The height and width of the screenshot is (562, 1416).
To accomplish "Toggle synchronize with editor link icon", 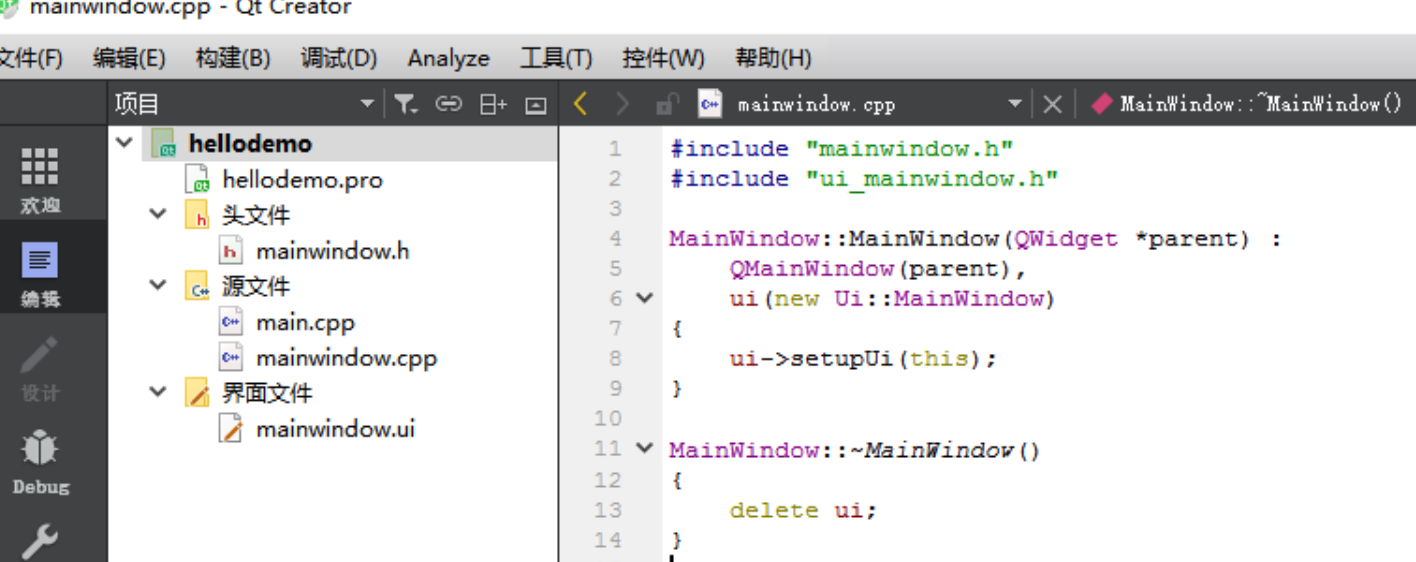I will tap(450, 104).
